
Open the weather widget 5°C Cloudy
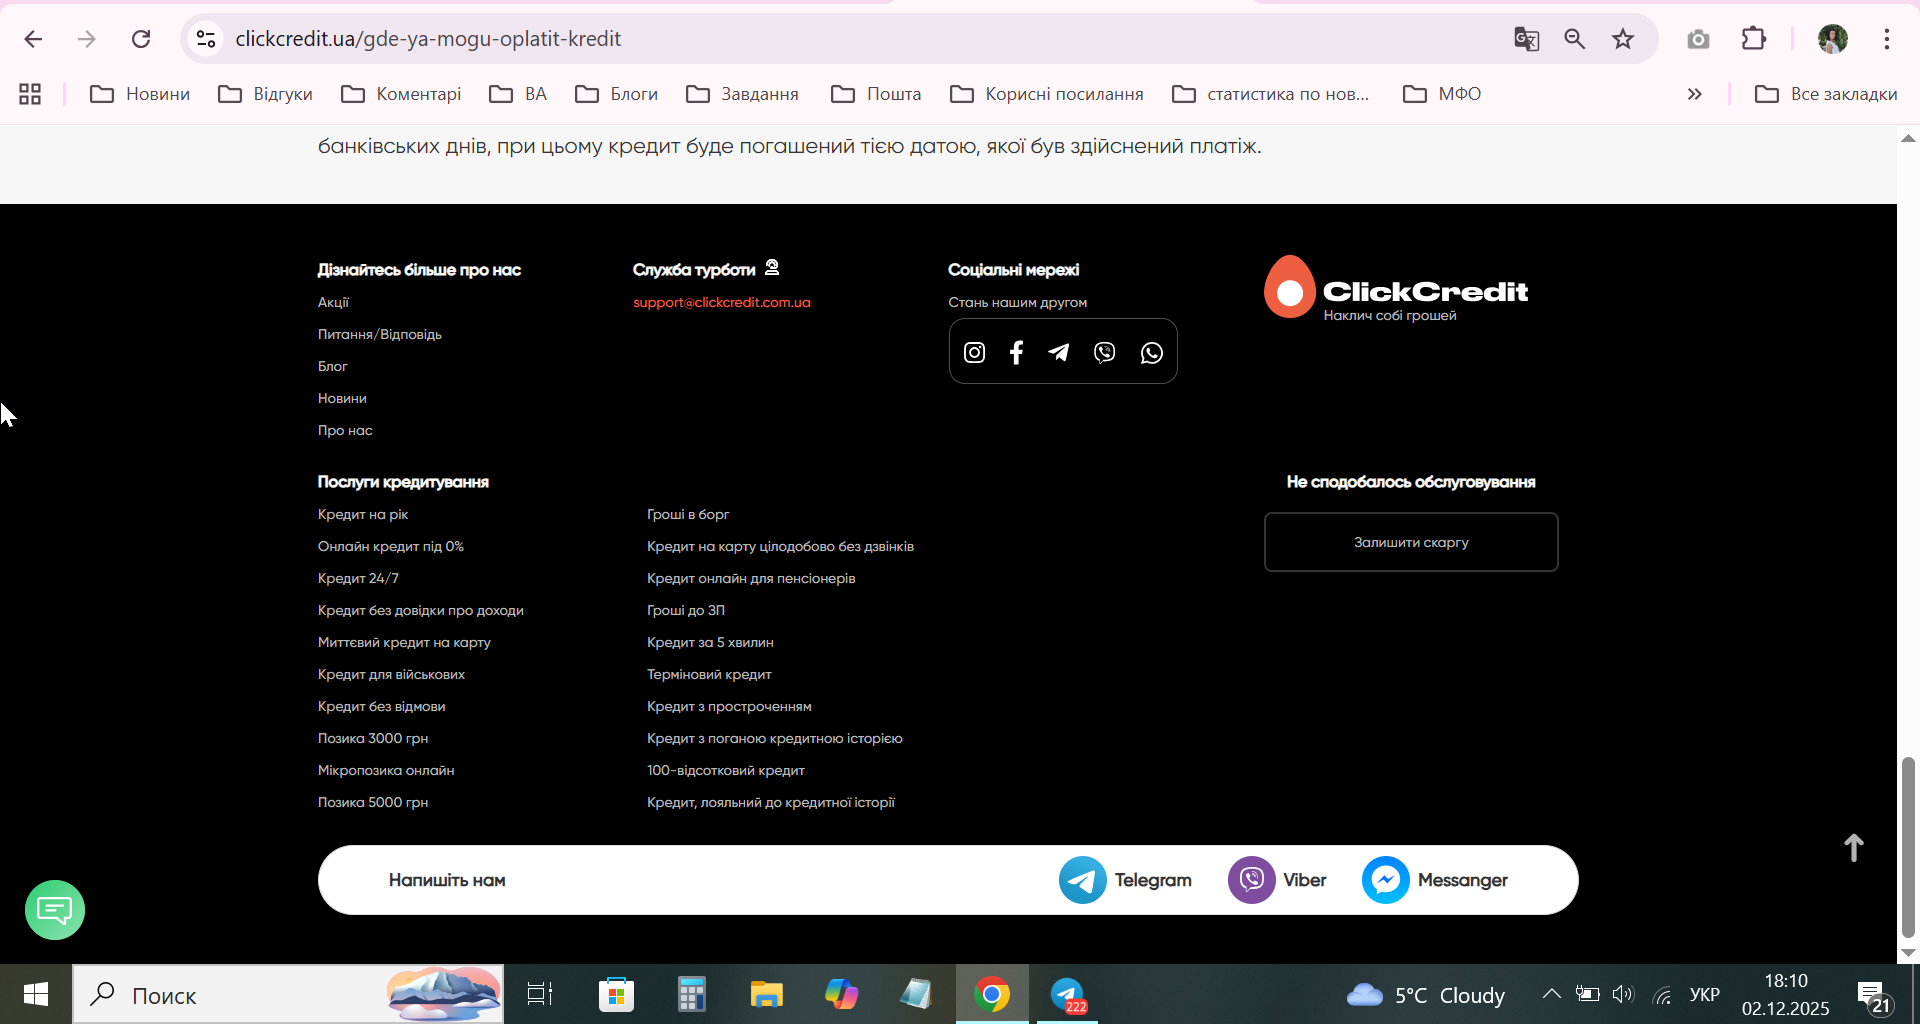tap(1425, 994)
